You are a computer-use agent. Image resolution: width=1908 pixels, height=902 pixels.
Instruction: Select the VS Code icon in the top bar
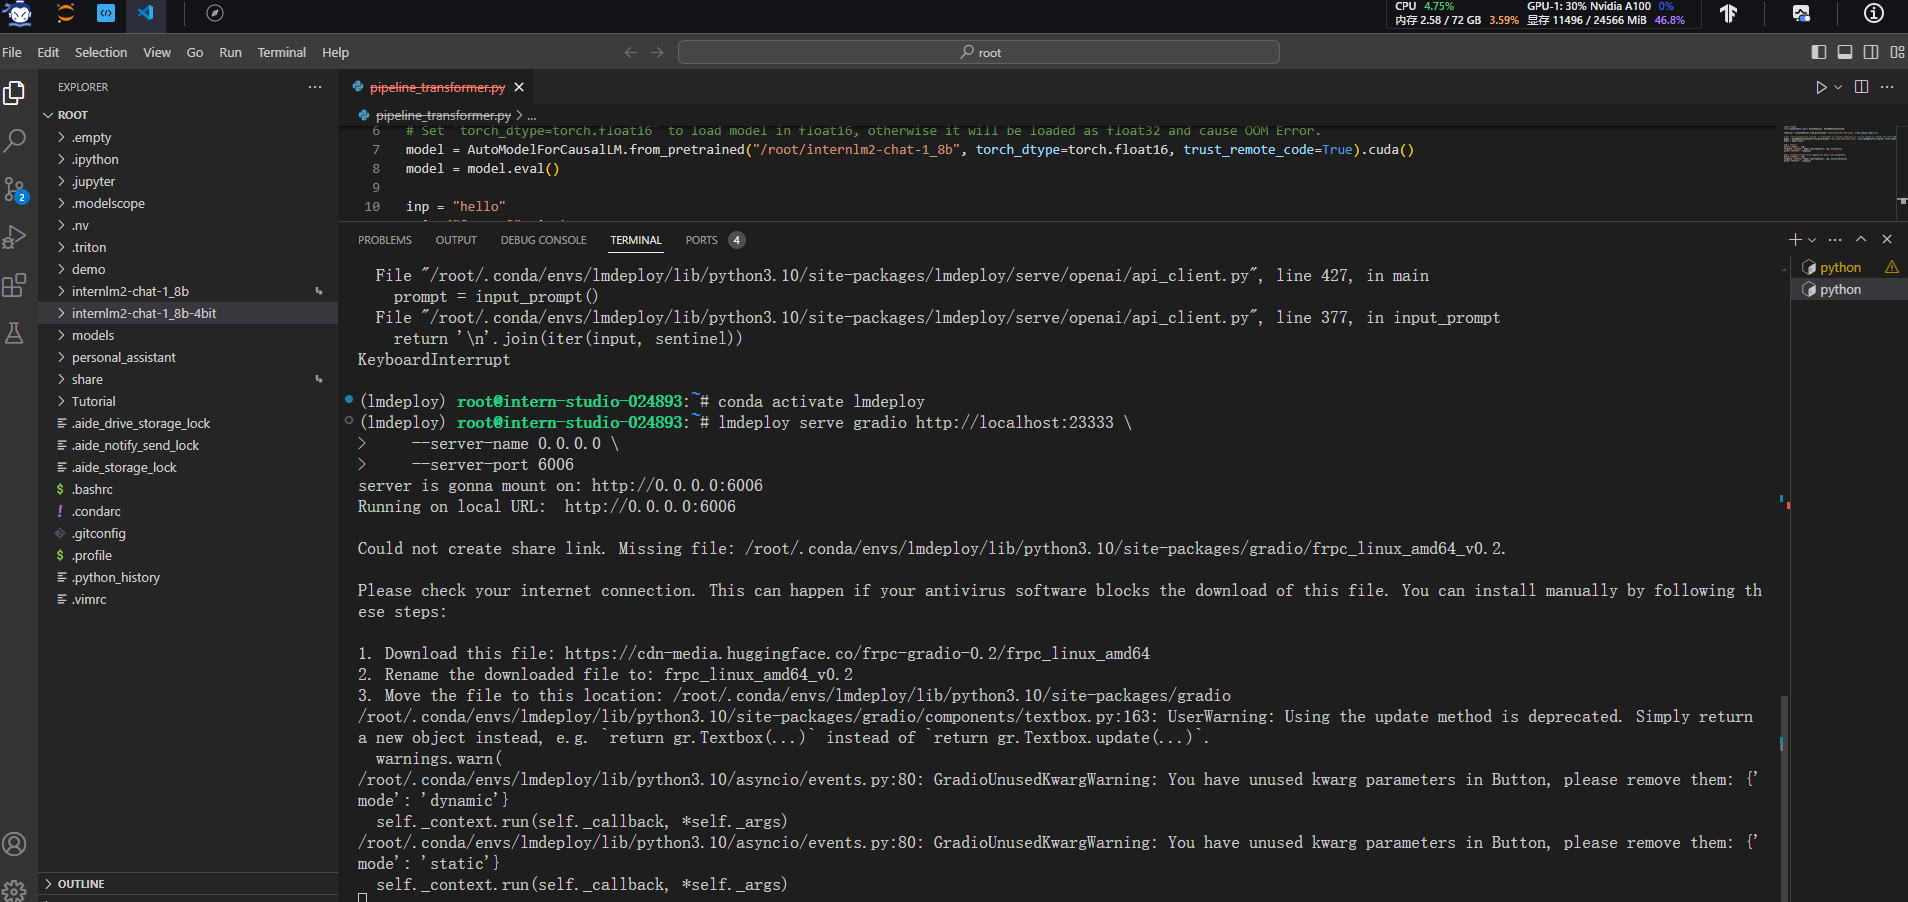click(146, 13)
